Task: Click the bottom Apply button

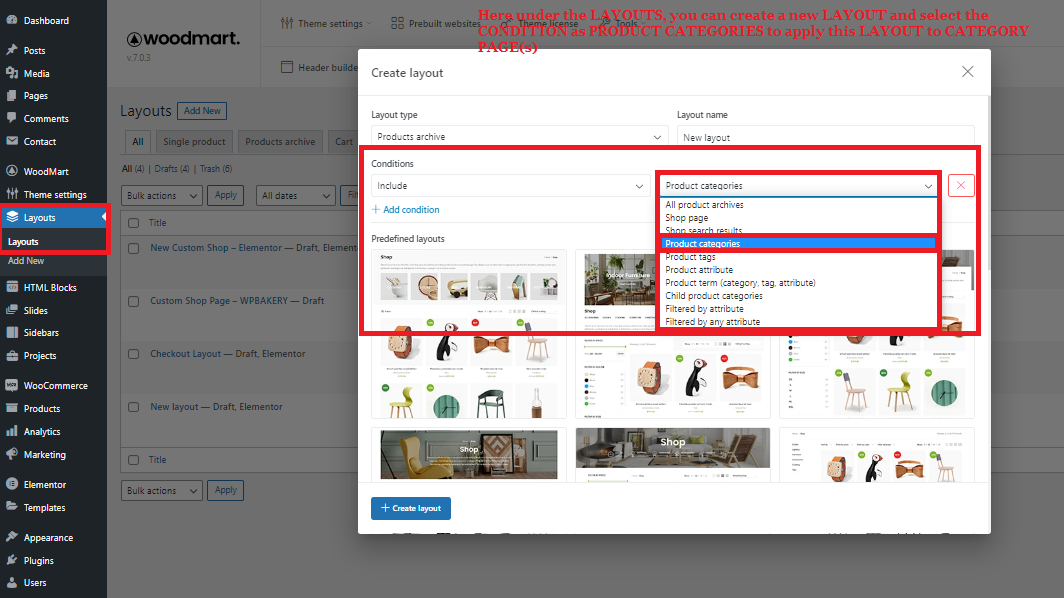Action: click(225, 489)
